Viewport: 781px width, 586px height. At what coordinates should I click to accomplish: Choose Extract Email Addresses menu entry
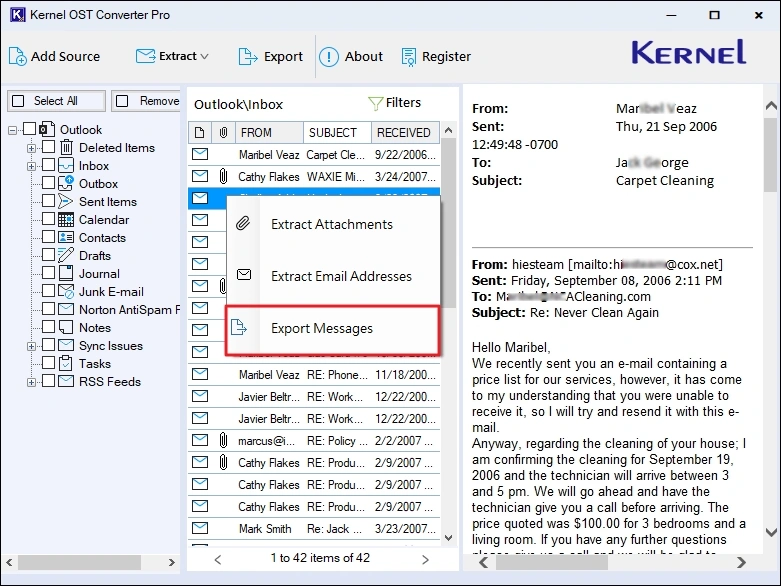[332, 276]
